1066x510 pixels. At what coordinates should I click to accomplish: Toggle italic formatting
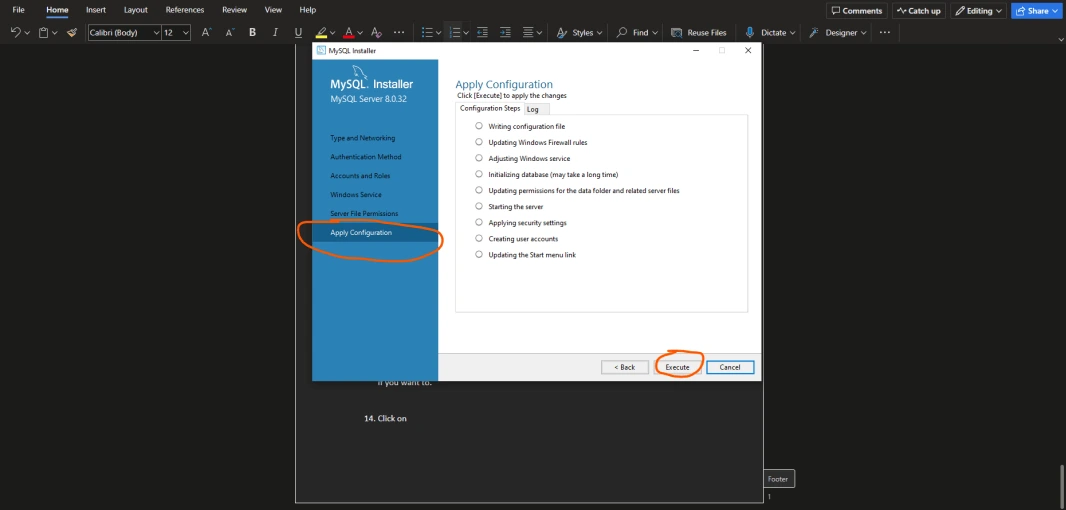275,32
